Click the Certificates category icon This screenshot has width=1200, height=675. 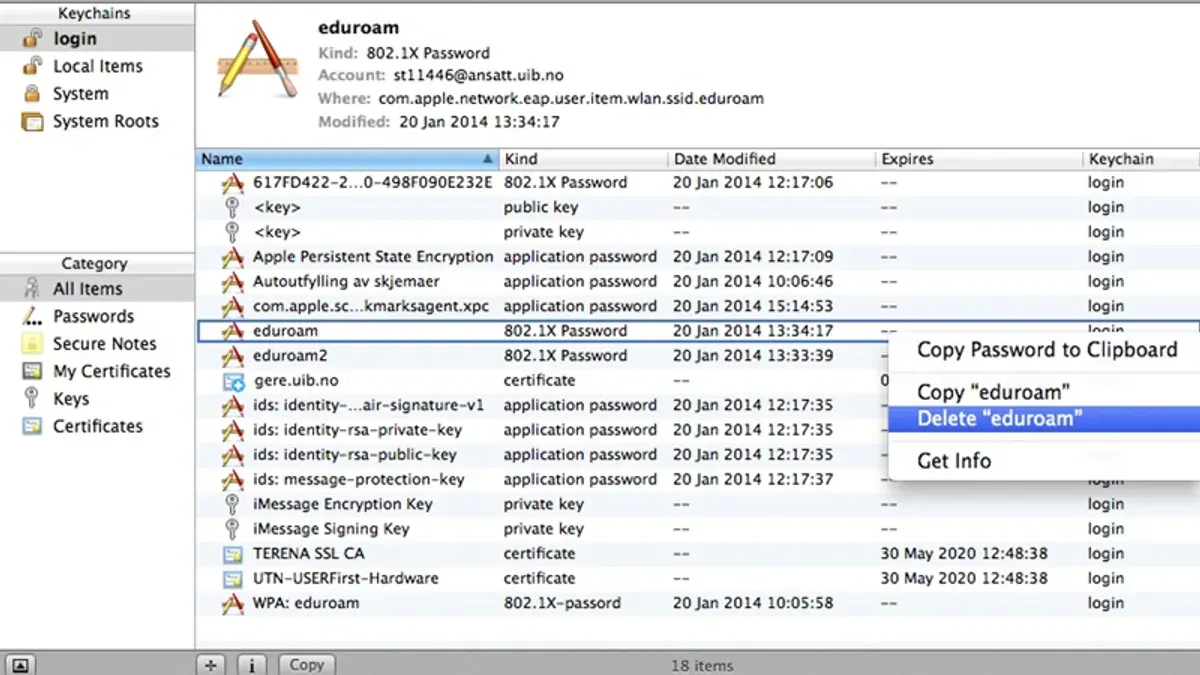(x=32, y=426)
